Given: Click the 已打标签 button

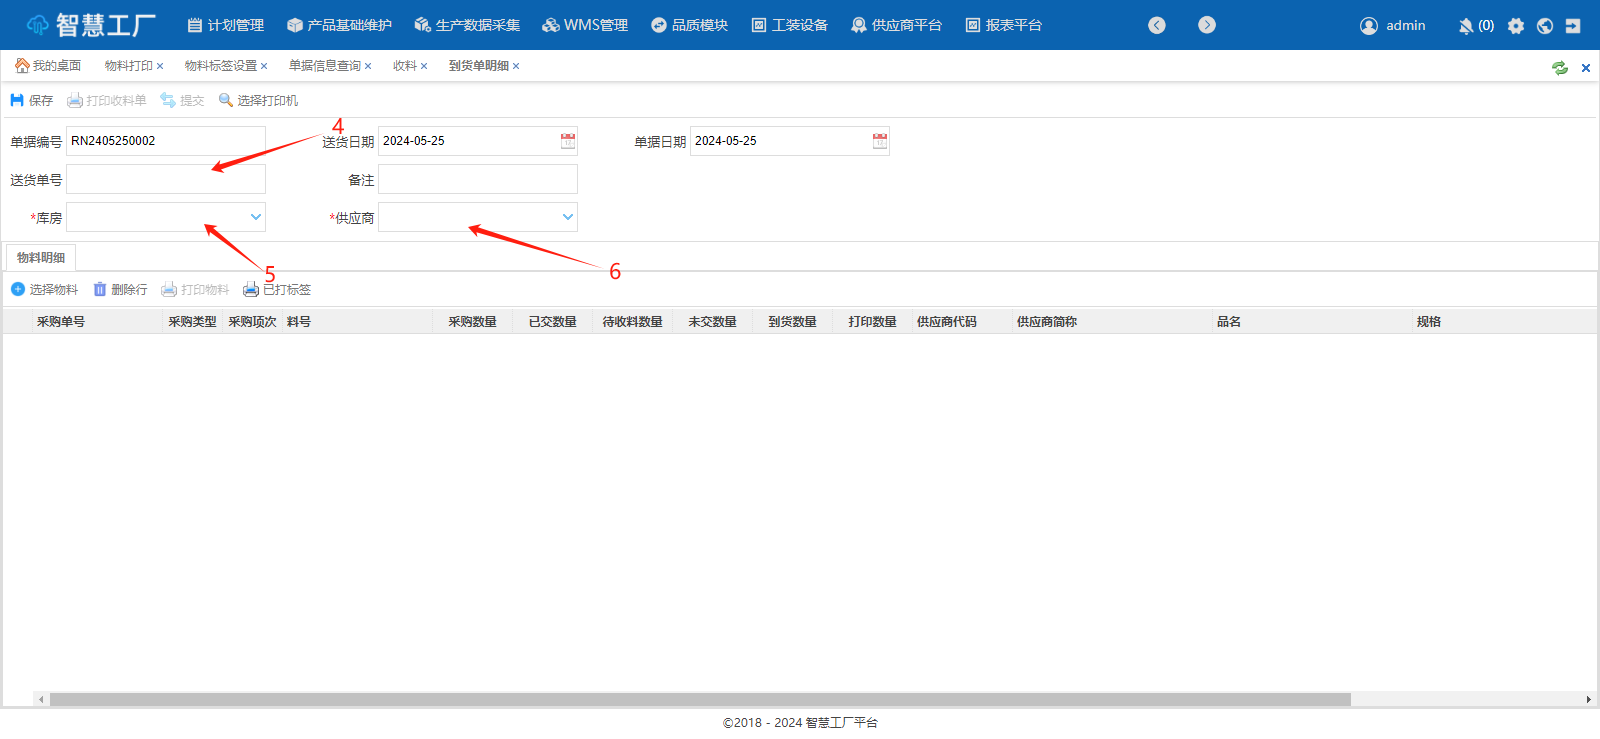Looking at the screenshot, I should [x=277, y=289].
